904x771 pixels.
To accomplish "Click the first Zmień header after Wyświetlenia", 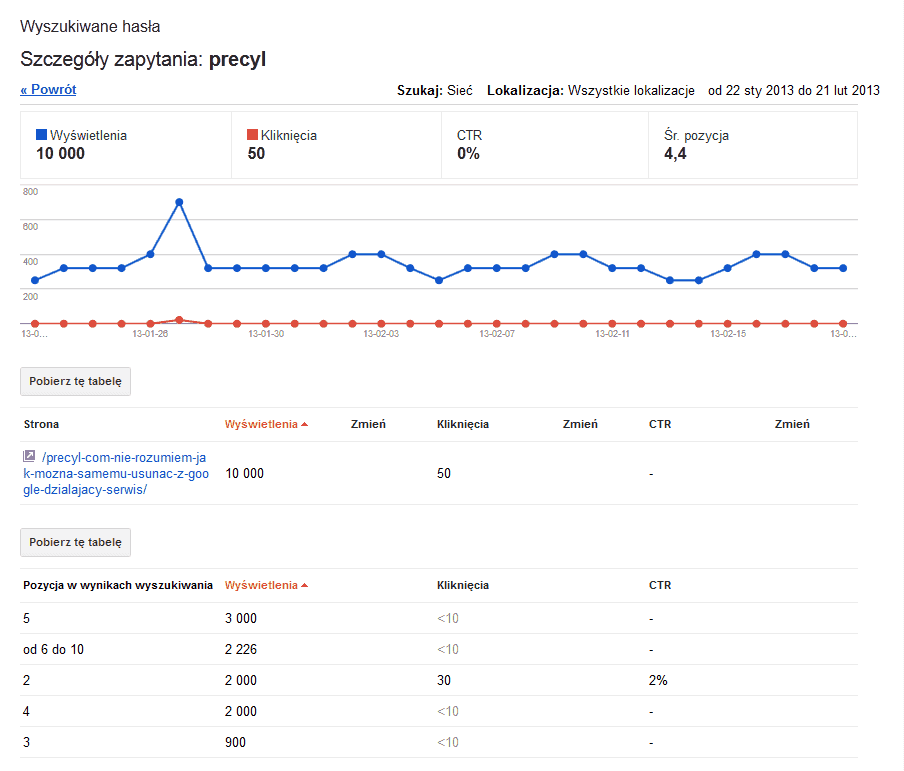I will [x=368, y=424].
